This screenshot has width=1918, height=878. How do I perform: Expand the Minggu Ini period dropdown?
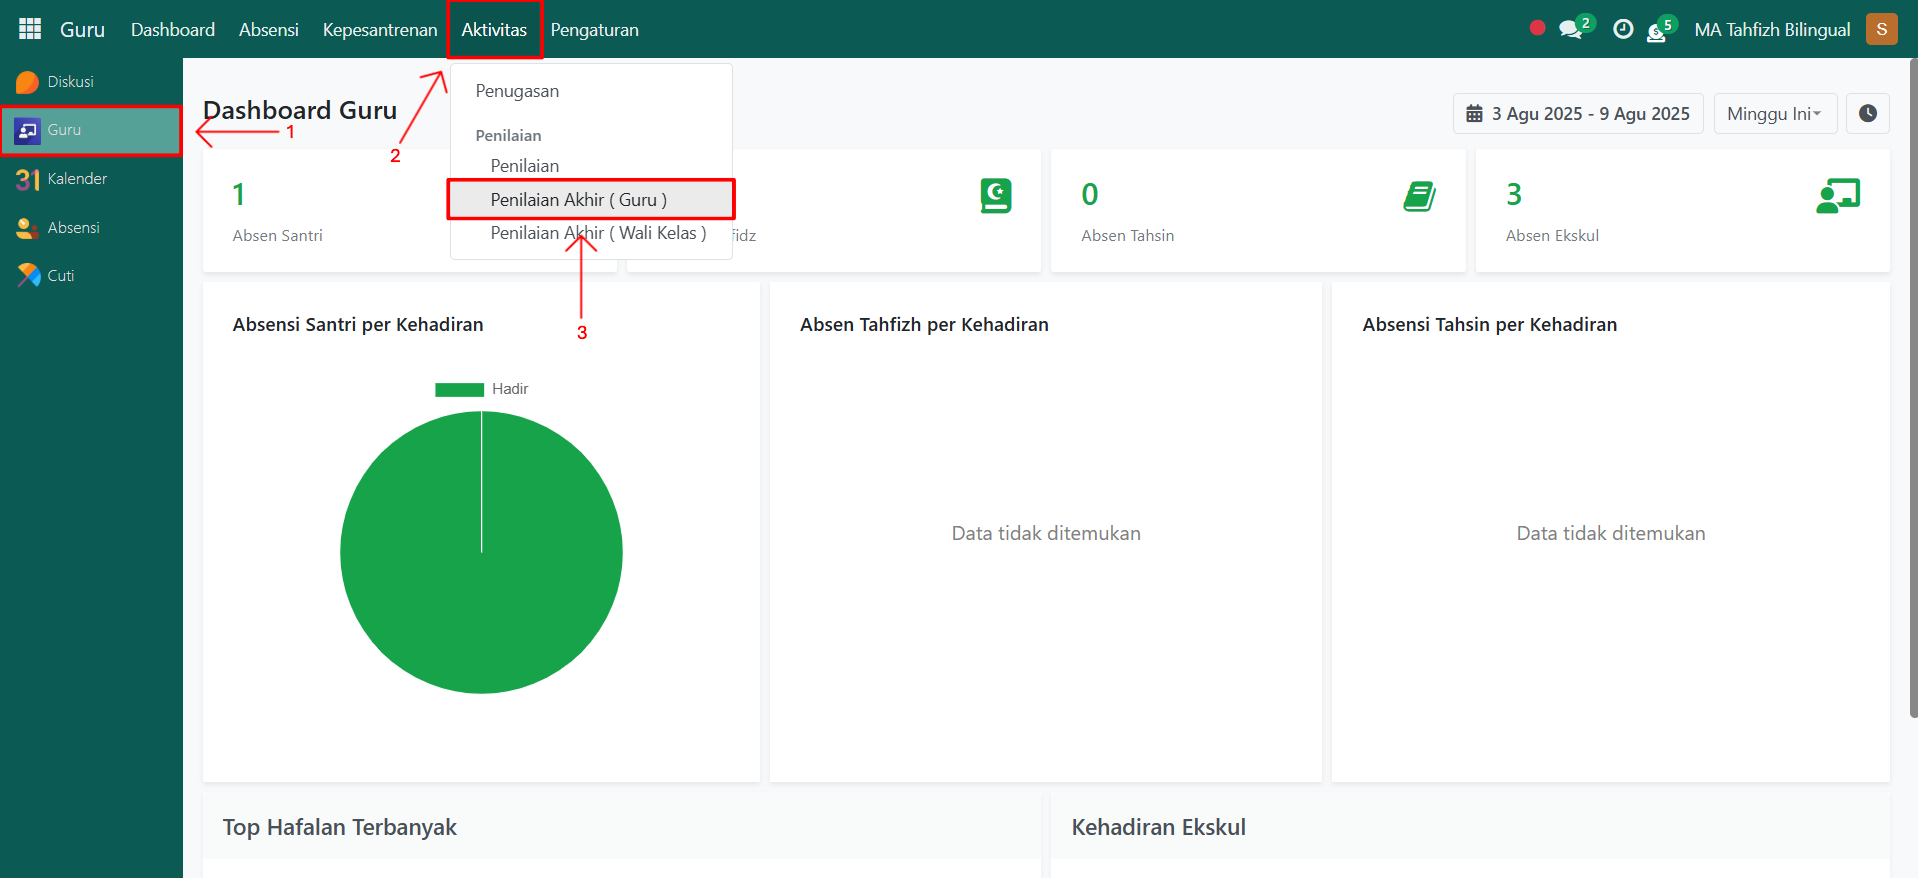tap(1774, 114)
